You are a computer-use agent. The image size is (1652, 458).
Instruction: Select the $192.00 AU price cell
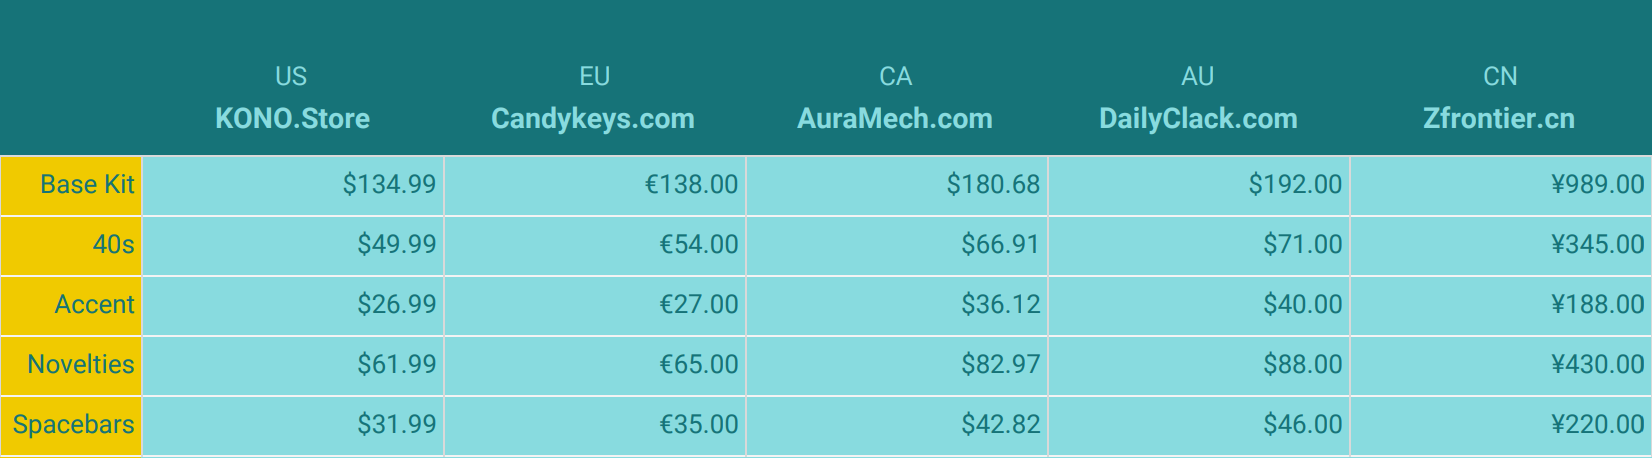1199,185
